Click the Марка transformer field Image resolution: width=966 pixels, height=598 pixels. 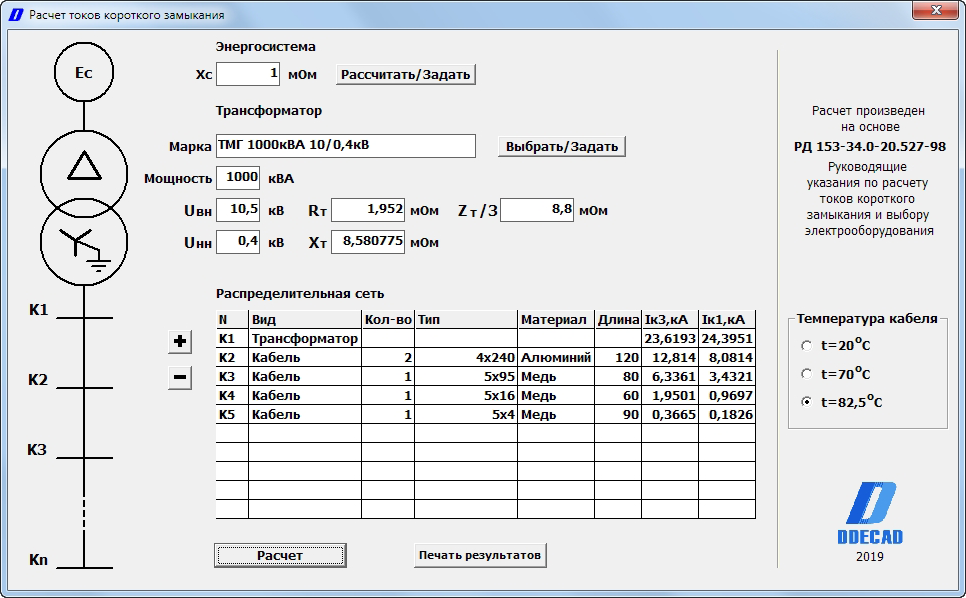tap(346, 146)
